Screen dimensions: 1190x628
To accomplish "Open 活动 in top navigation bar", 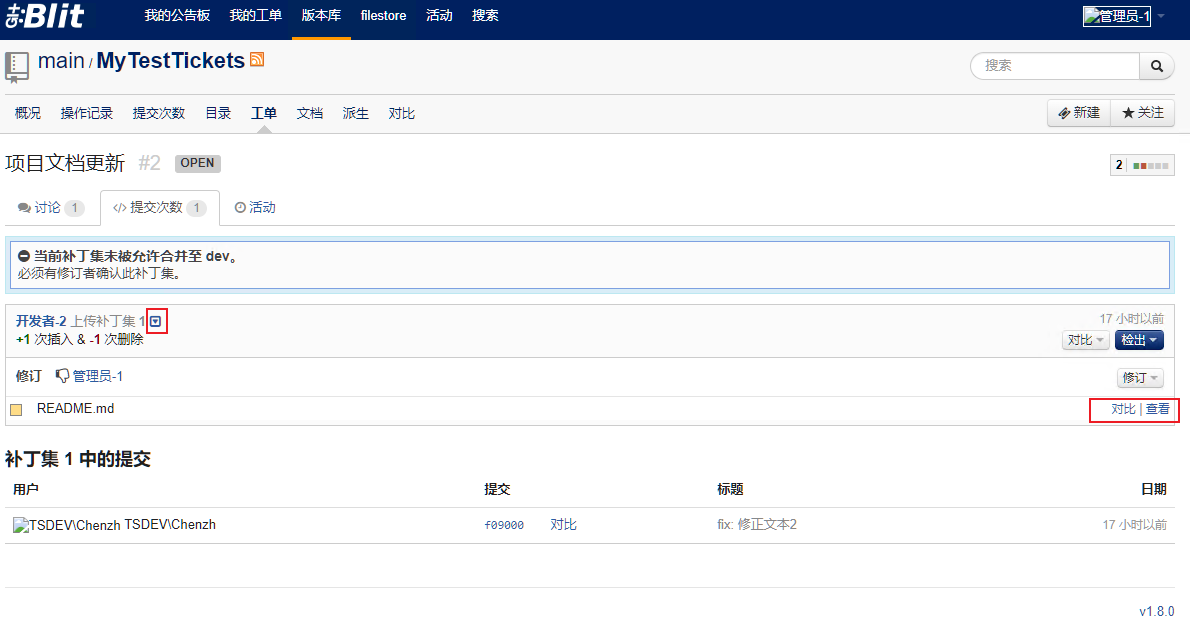I will (x=439, y=15).
